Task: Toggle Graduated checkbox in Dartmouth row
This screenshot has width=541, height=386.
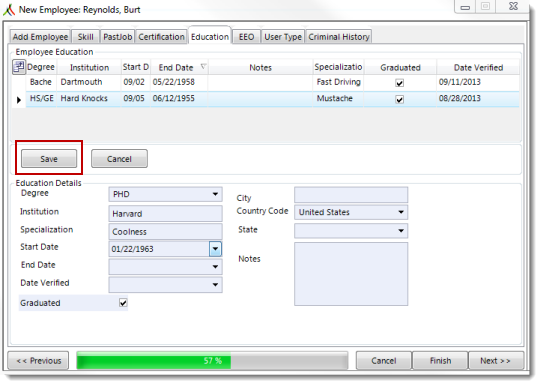Action: pos(400,83)
